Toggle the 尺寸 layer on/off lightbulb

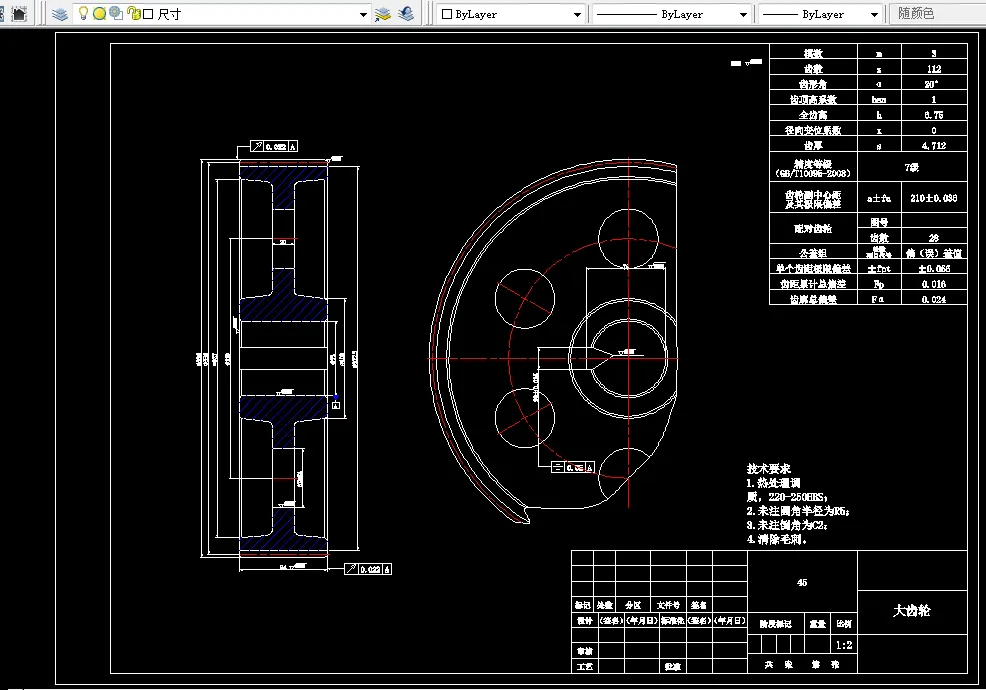pyautogui.click(x=83, y=13)
